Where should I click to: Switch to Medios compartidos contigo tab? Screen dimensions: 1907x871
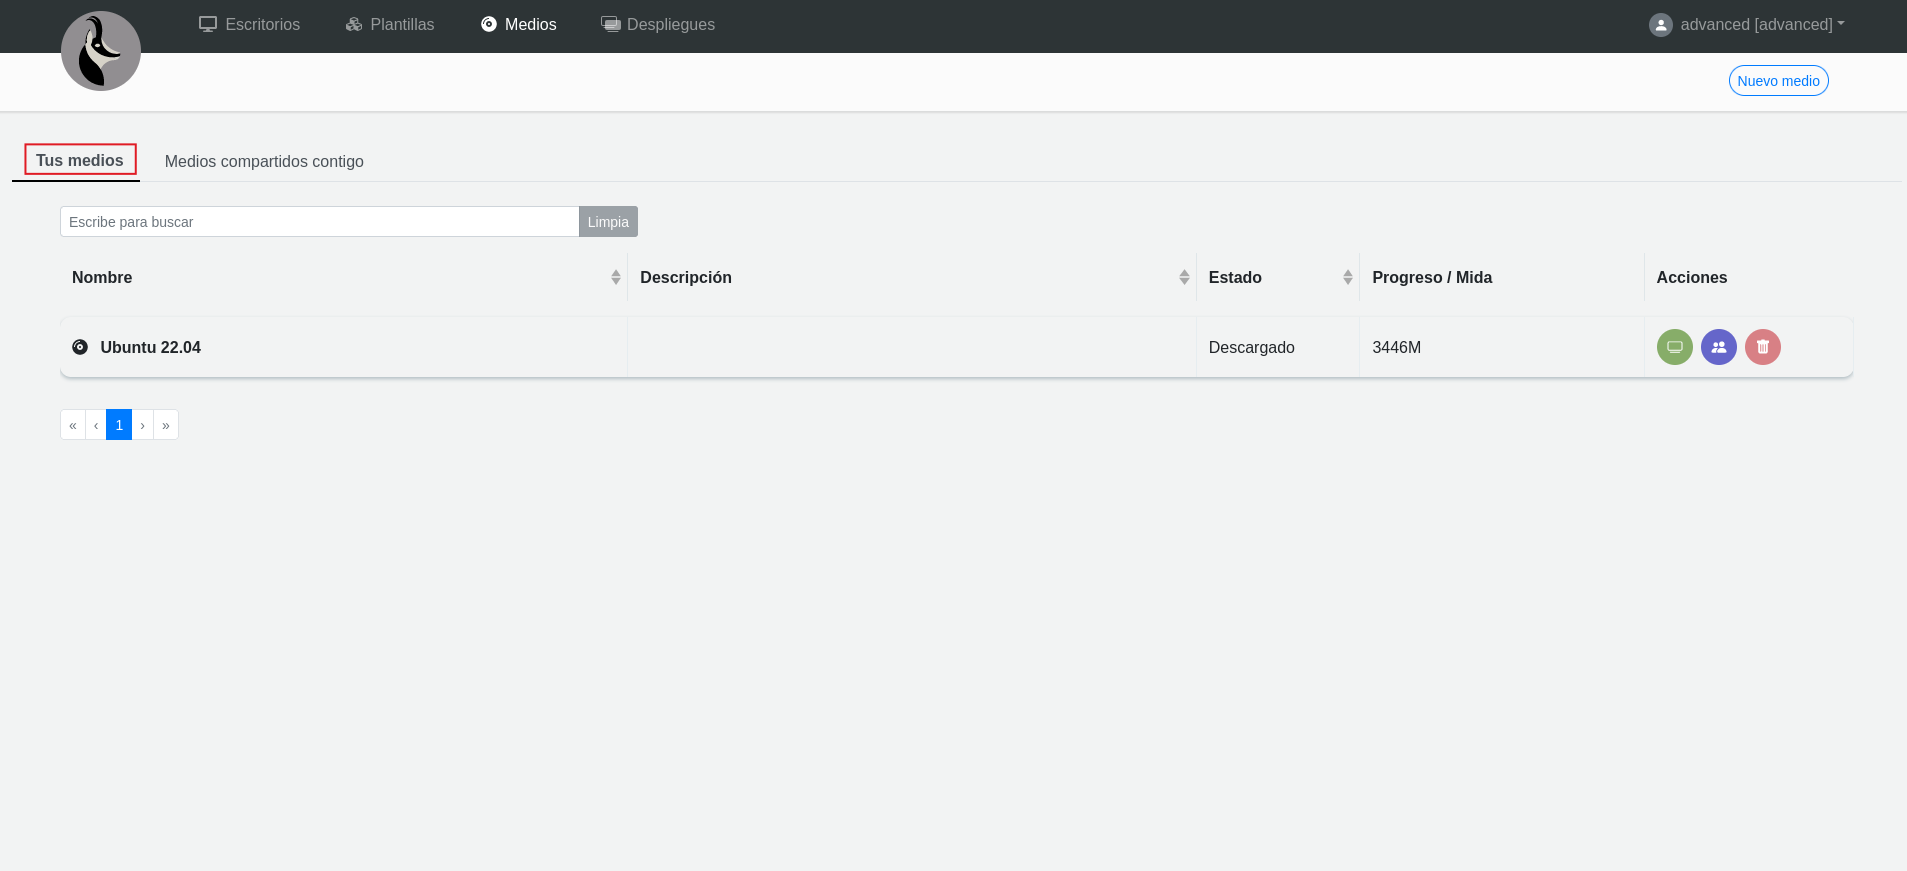(x=264, y=161)
